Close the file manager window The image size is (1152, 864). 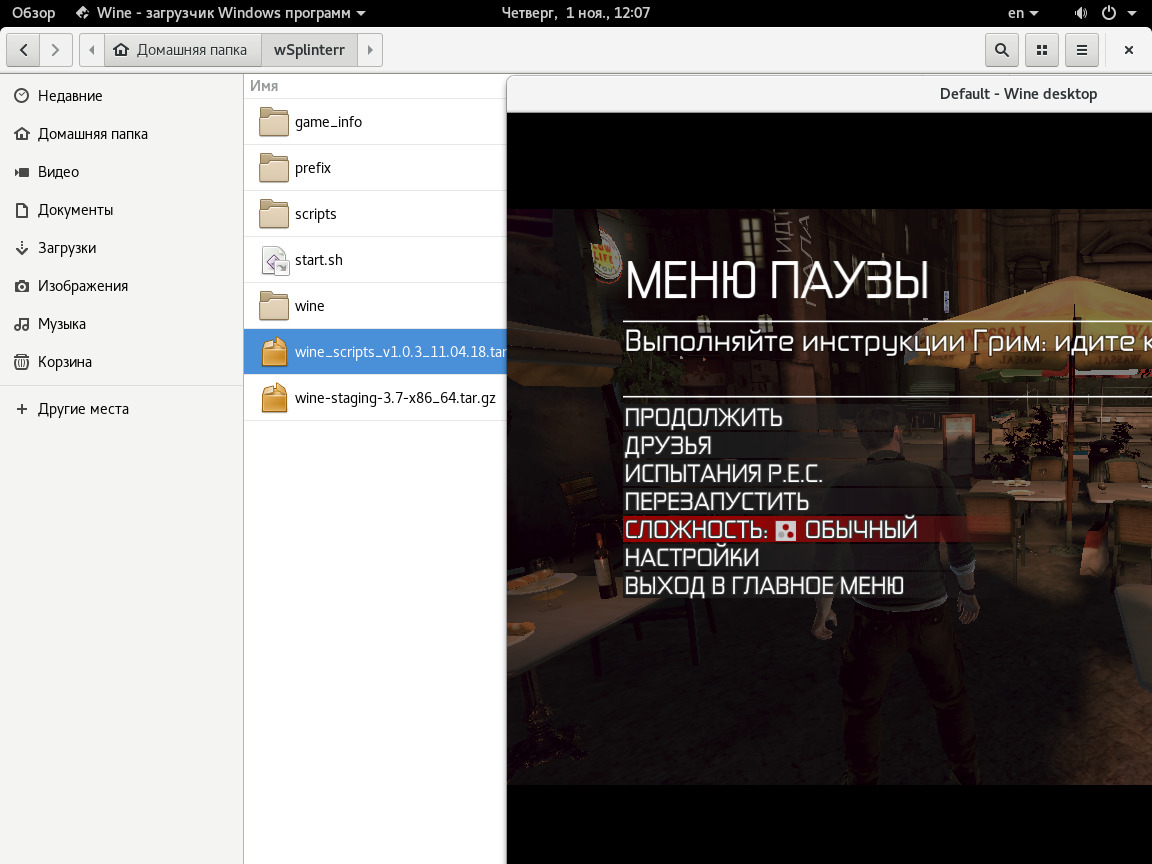point(1128,50)
